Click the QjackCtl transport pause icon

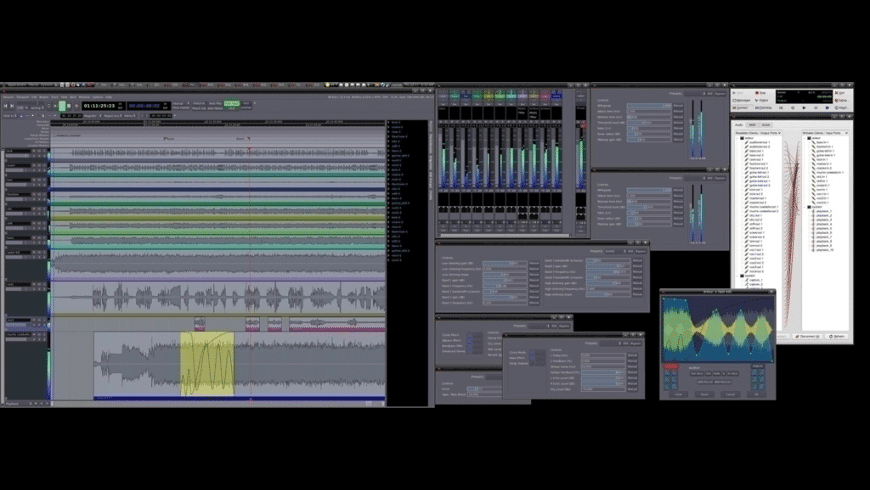pyautogui.click(x=816, y=108)
